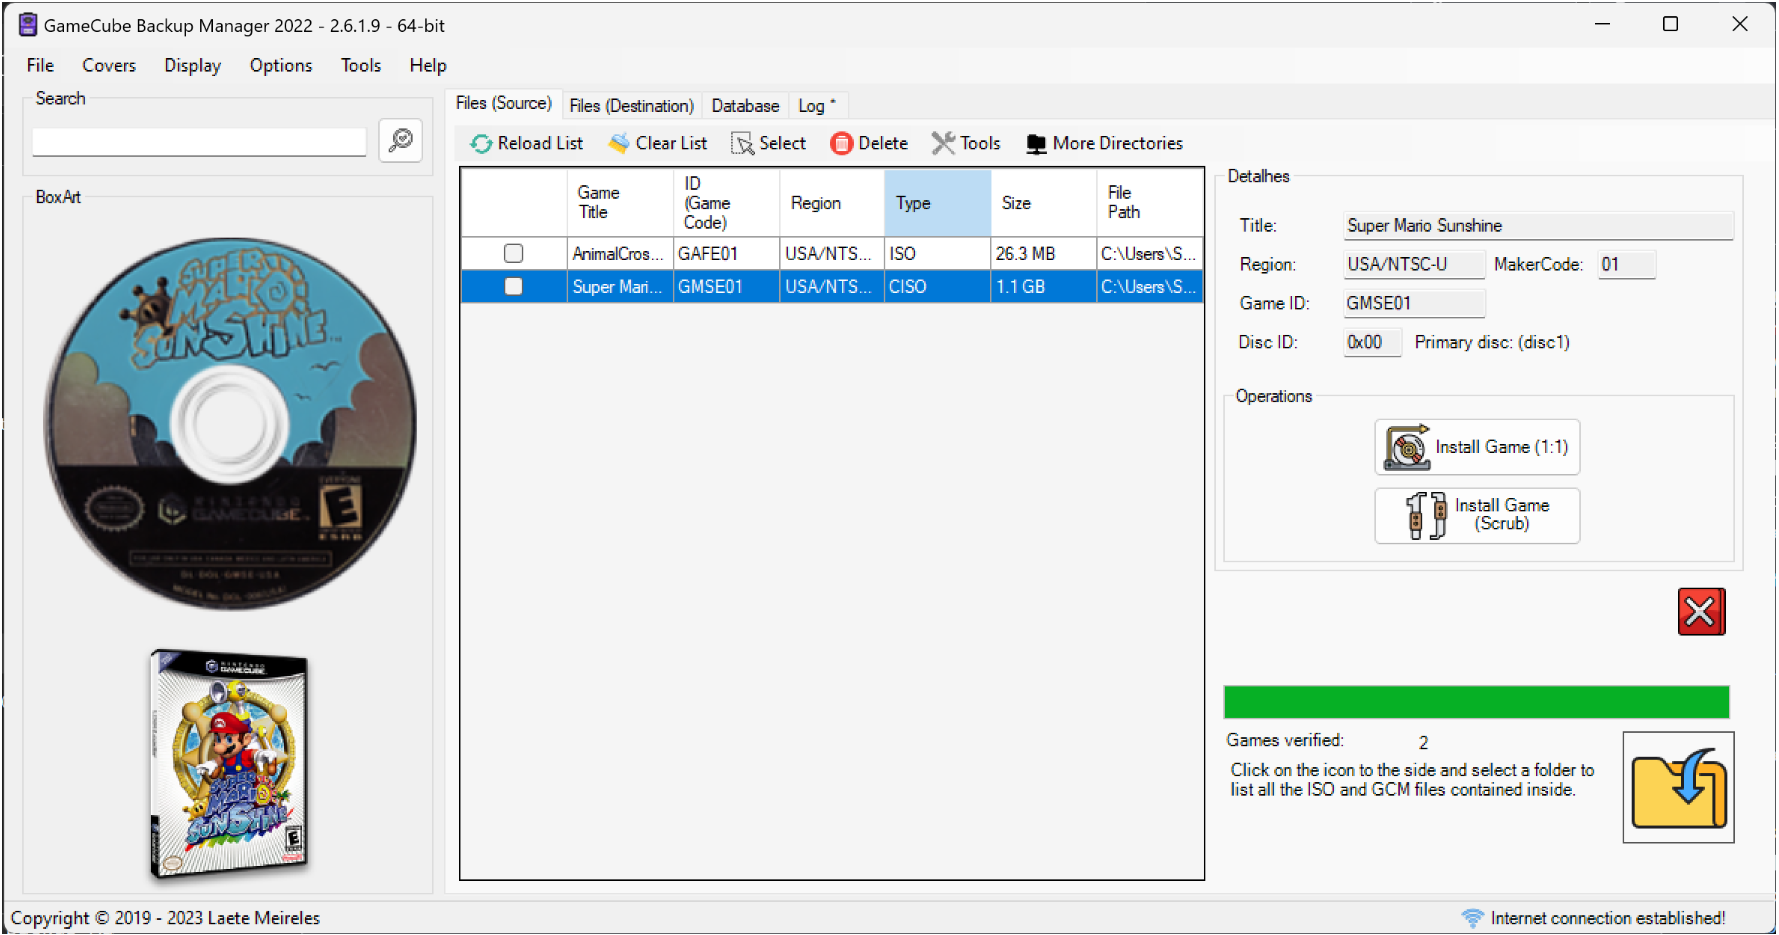Switch to the Database tab
The image size is (1779, 935).
[x=745, y=106]
